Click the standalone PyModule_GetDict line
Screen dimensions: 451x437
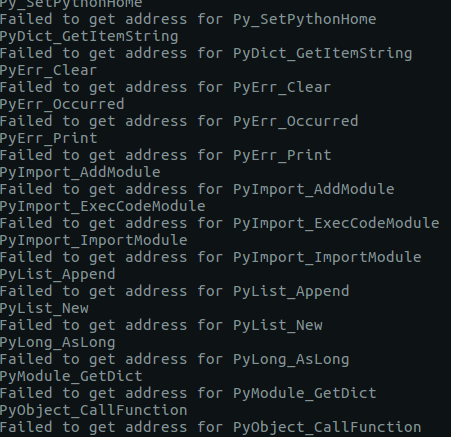click(x=71, y=376)
